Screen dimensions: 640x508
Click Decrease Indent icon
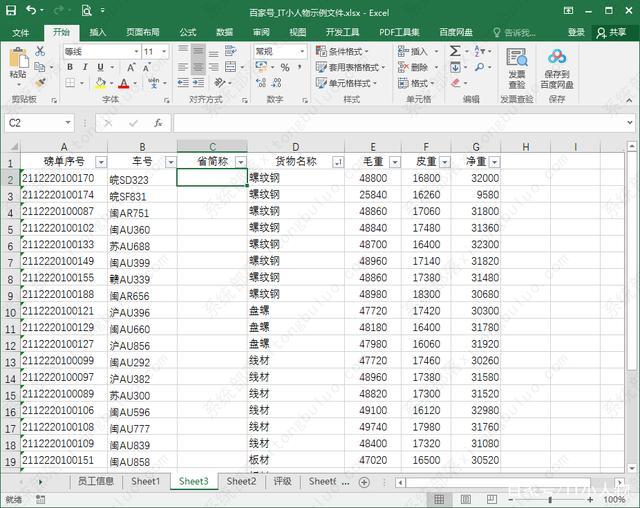point(183,83)
